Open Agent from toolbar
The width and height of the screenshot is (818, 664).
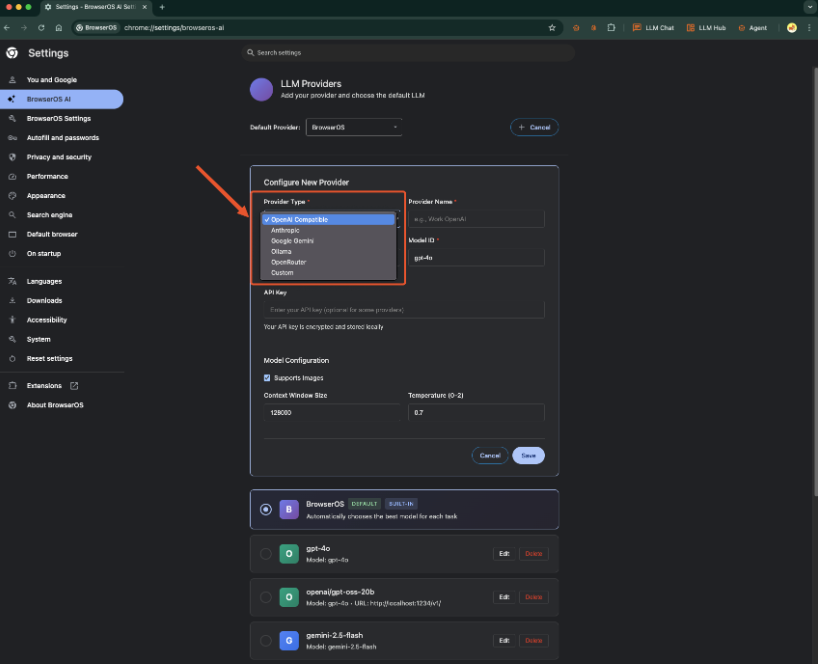pyautogui.click(x=752, y=28)
